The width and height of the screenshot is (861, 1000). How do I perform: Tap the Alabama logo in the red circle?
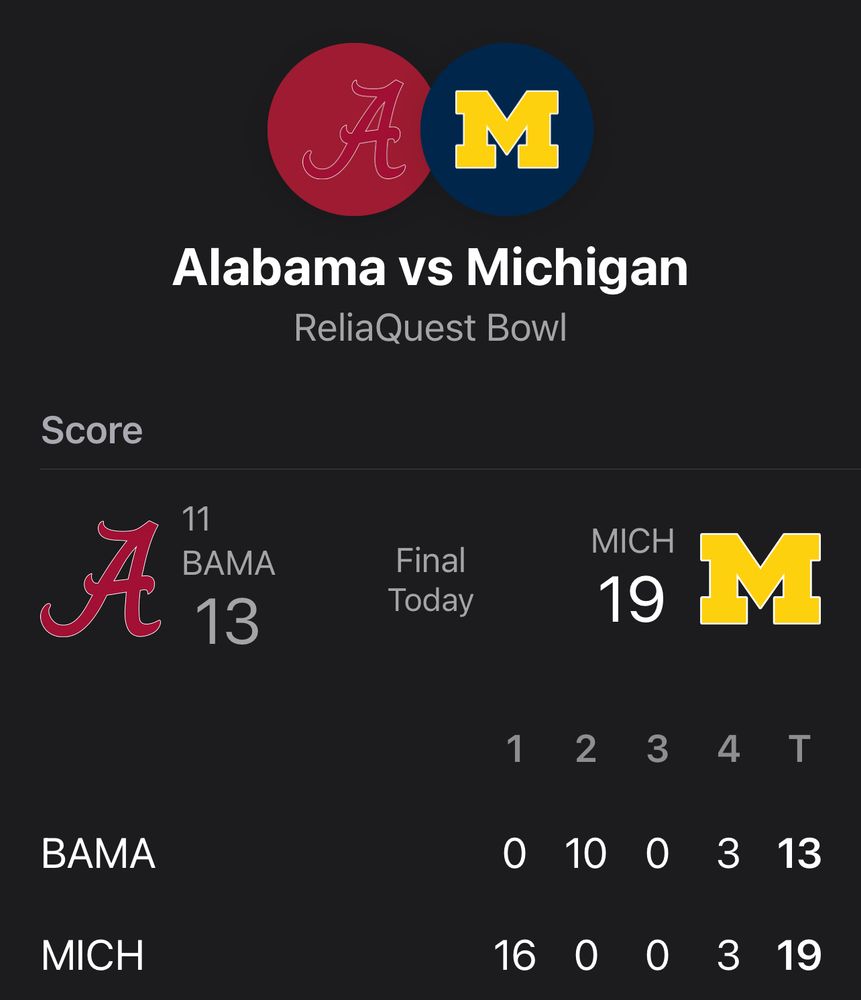pos(354,129)
